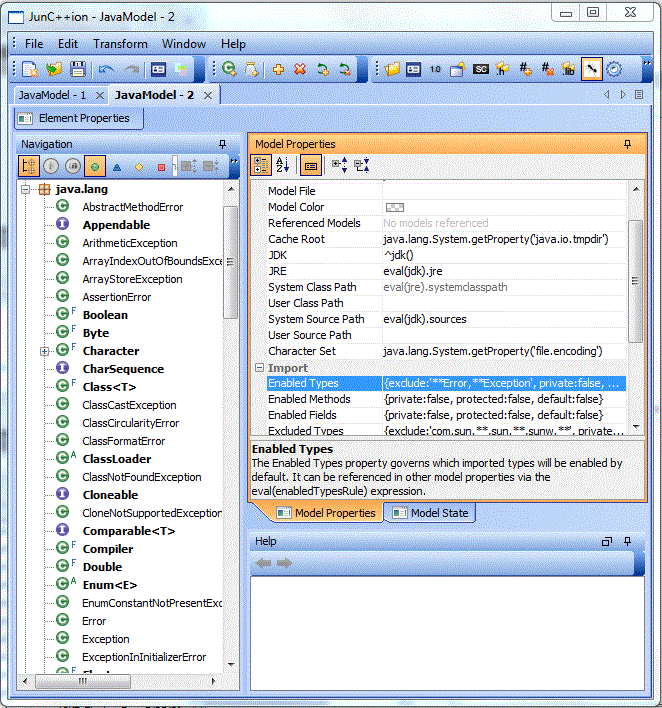The width and height of the screenshot is (662, 708).
Task: Go to previous document tab arrow
Action: (x=606, y=94)
